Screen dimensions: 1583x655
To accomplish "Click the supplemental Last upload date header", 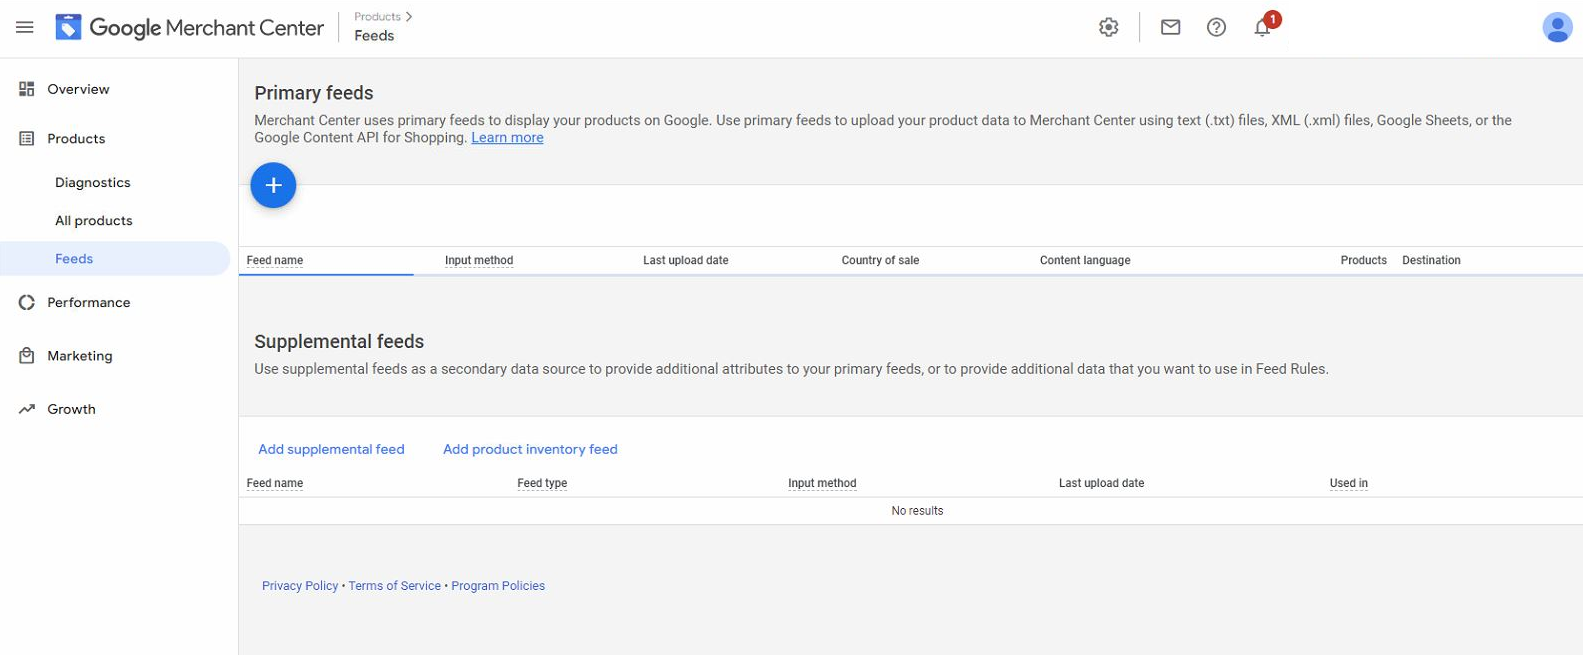I will pyautogui.click(x=1101, y=483).
